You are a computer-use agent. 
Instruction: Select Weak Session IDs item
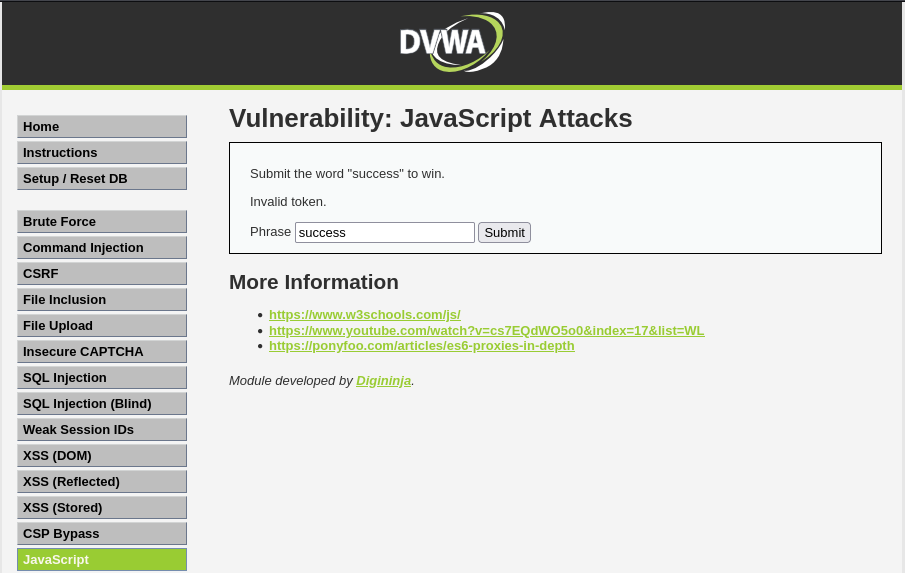(x=101, y=430)
